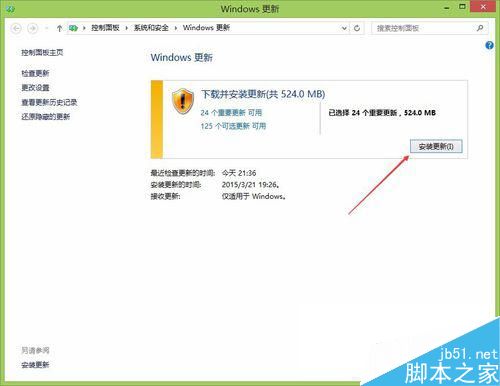
Task: Navigate to 系统和安全 breadcrumb
Action: tap(151, 28)
